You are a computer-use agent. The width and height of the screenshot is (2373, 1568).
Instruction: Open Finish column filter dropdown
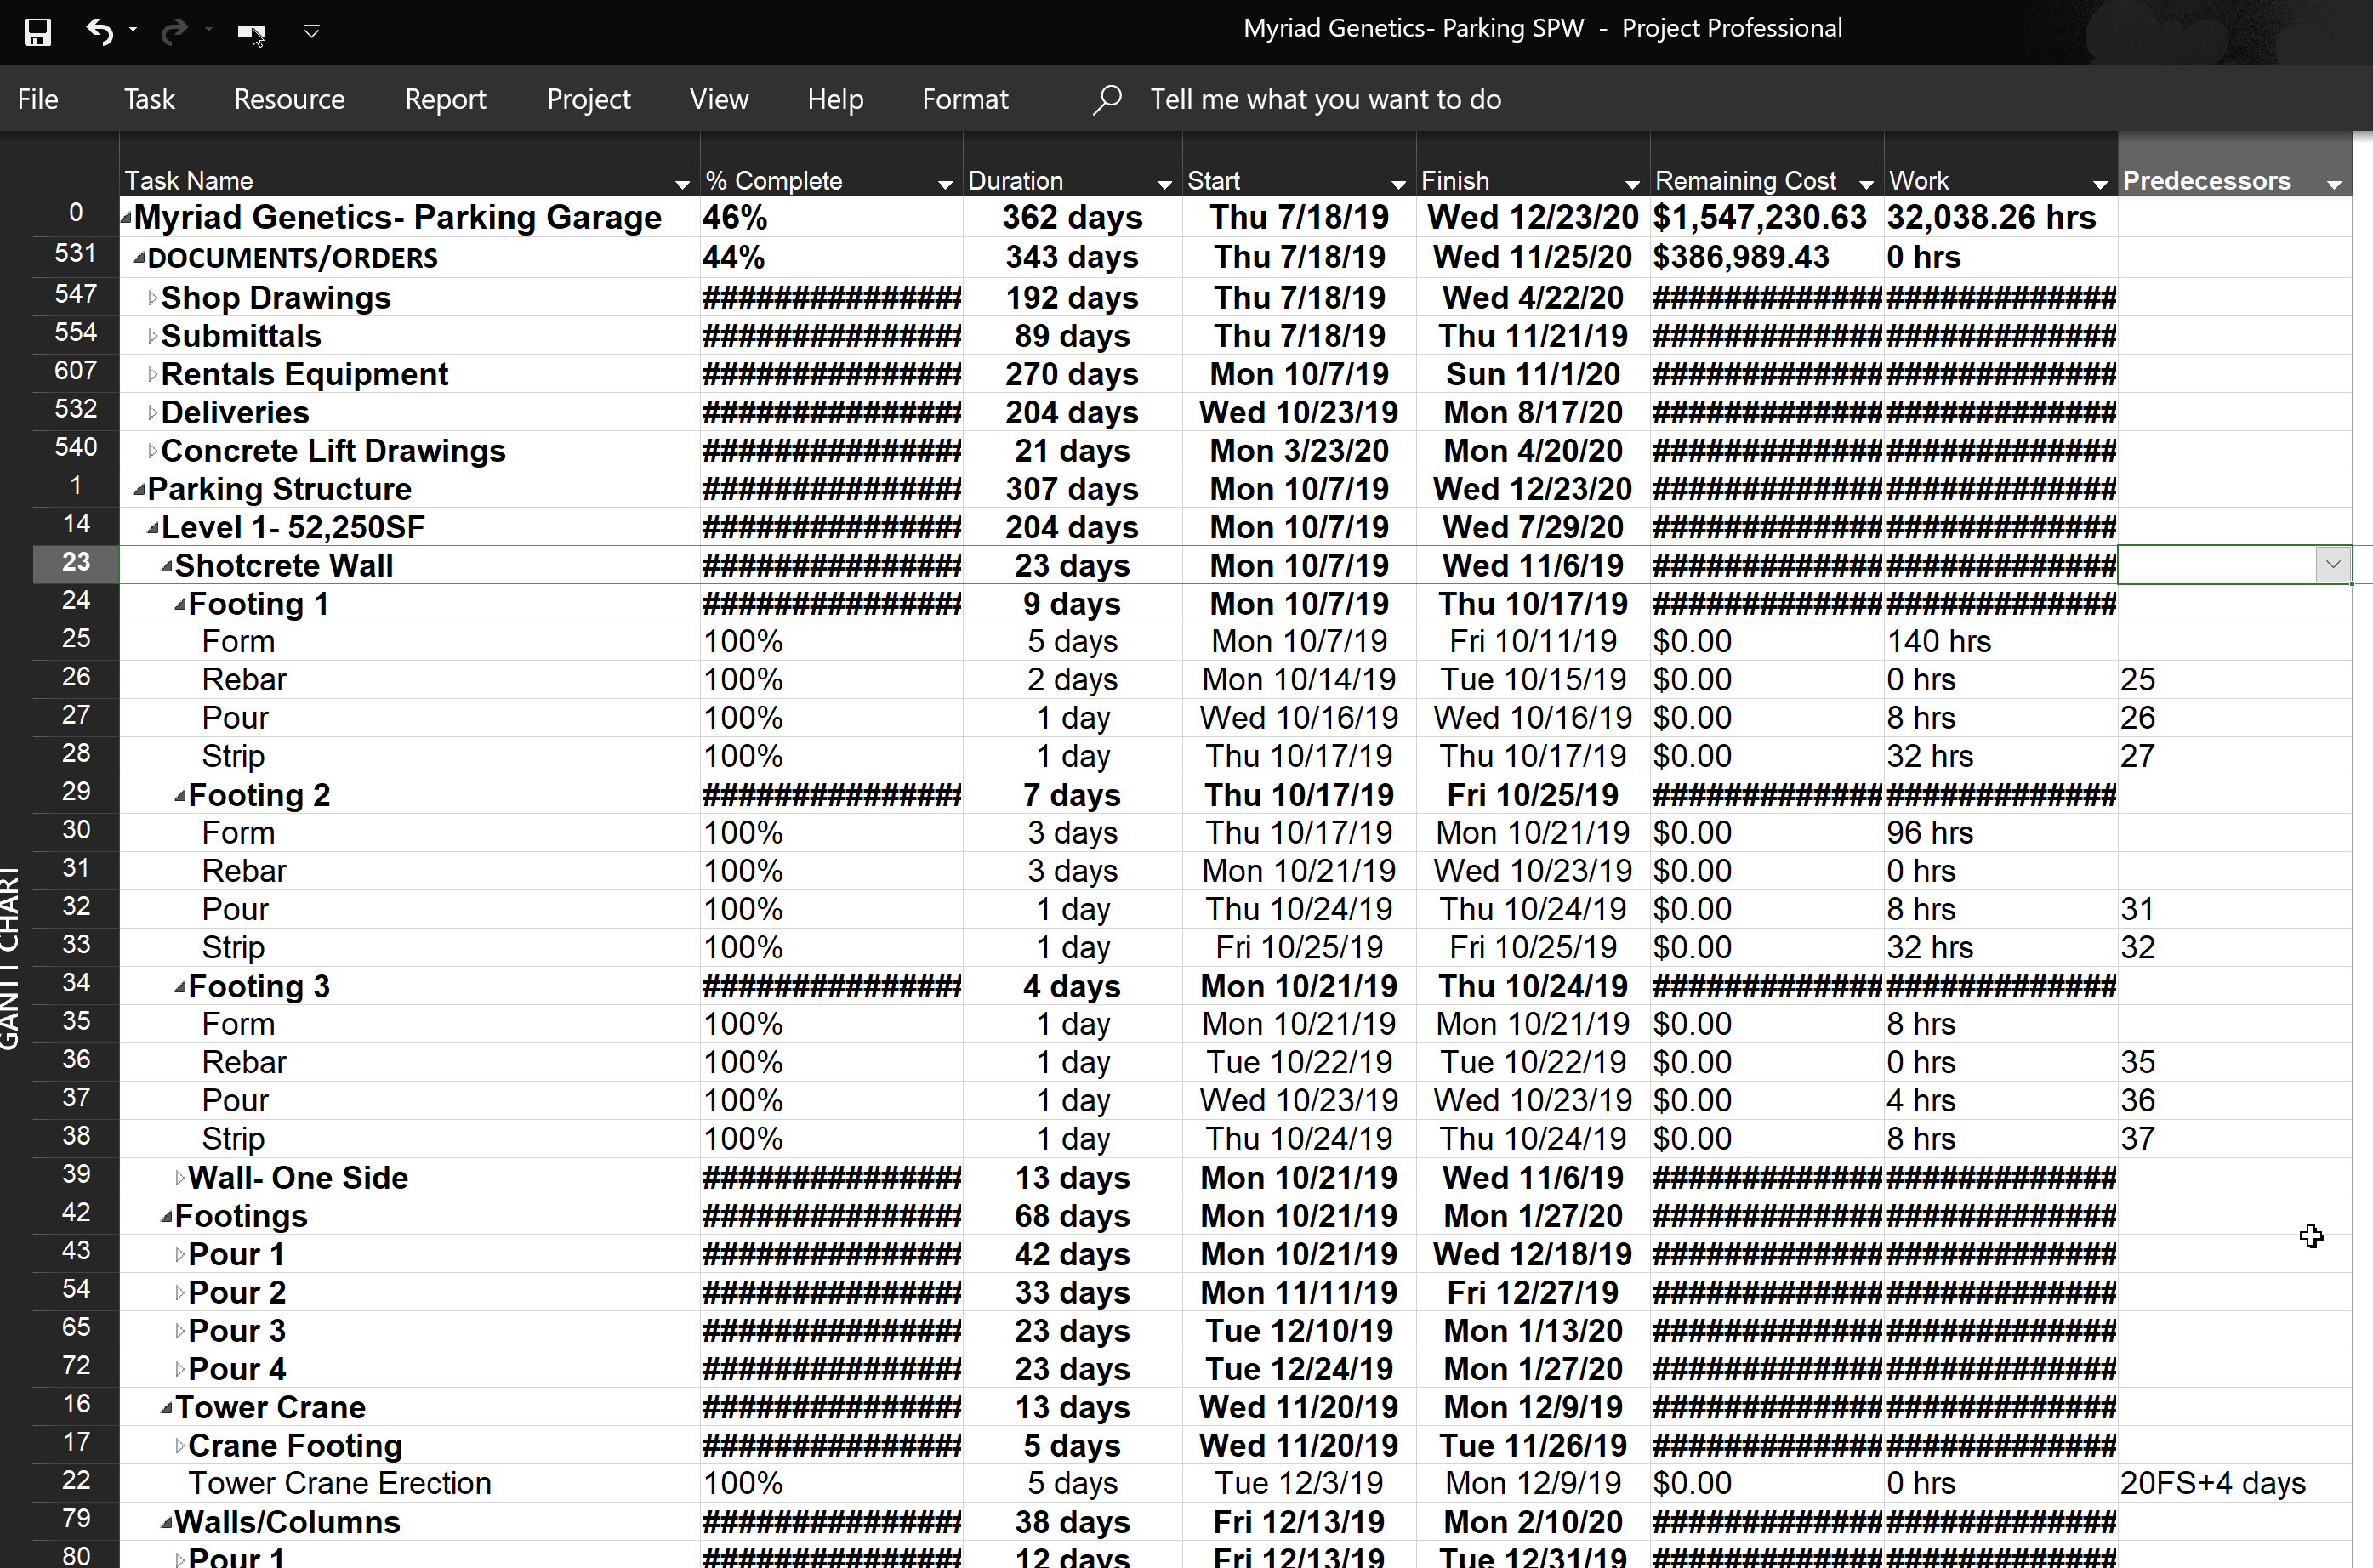[x=1632, y=184]
